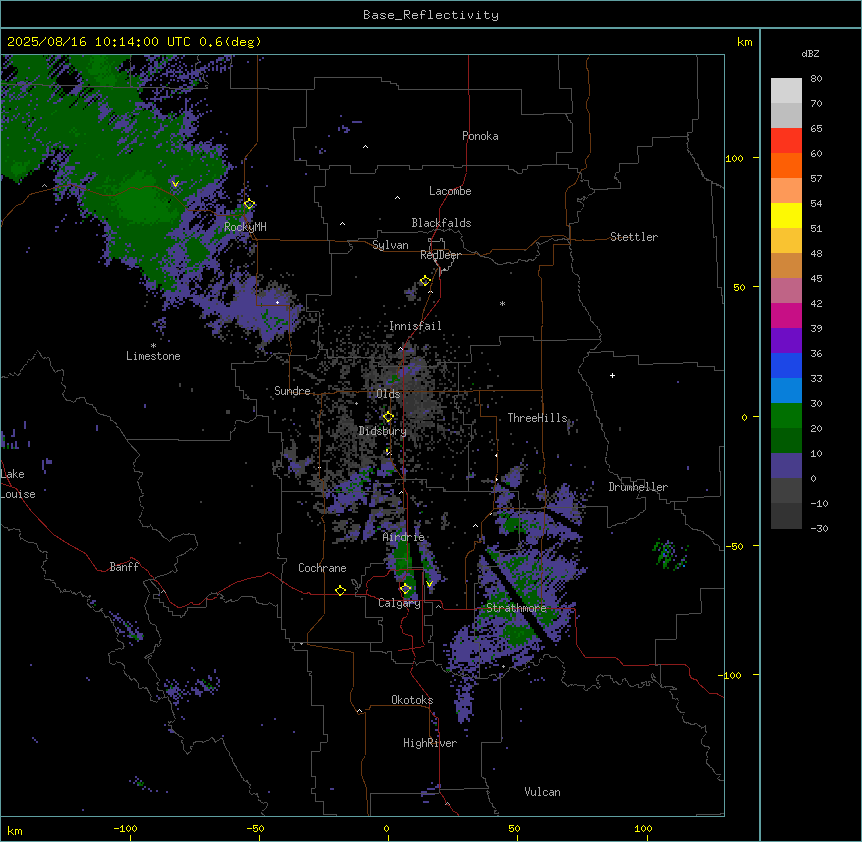Select the white asterisk marker above Limestone
This screenshot has height=842, width=862.
tap(153, 346)
